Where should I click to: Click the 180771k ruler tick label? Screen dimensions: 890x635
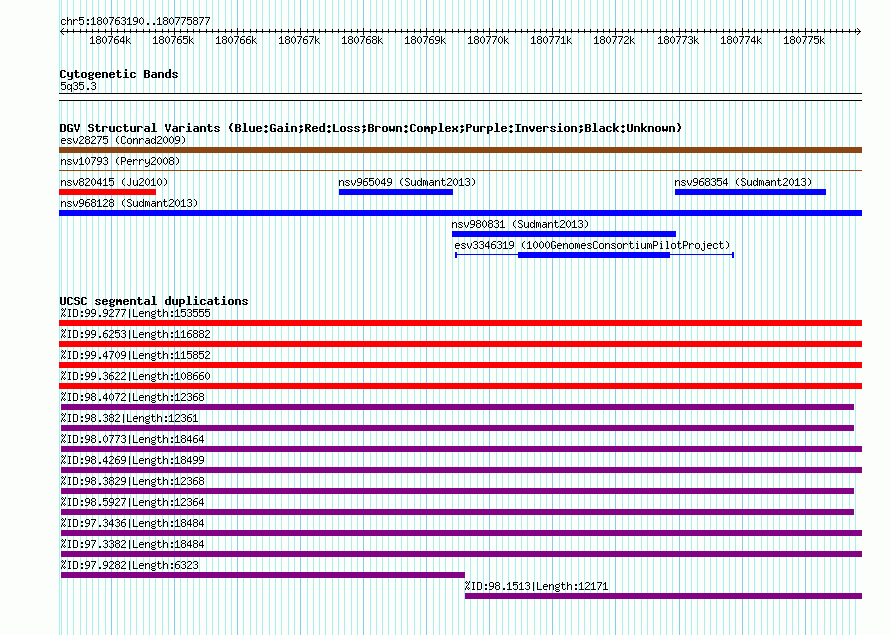point(551,40)
